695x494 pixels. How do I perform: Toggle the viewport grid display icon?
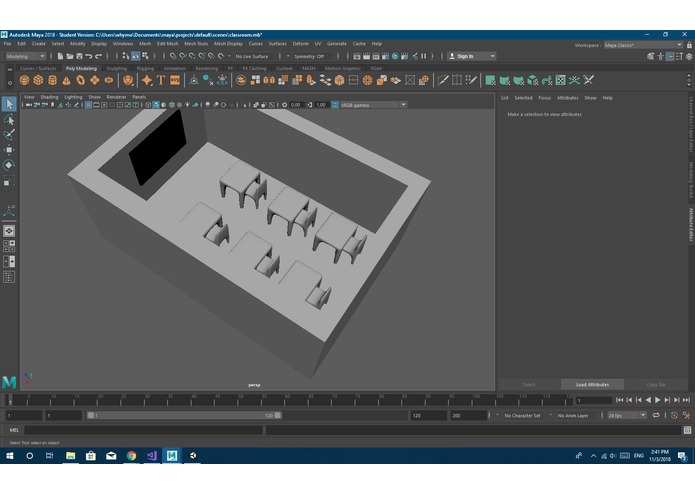88,105
